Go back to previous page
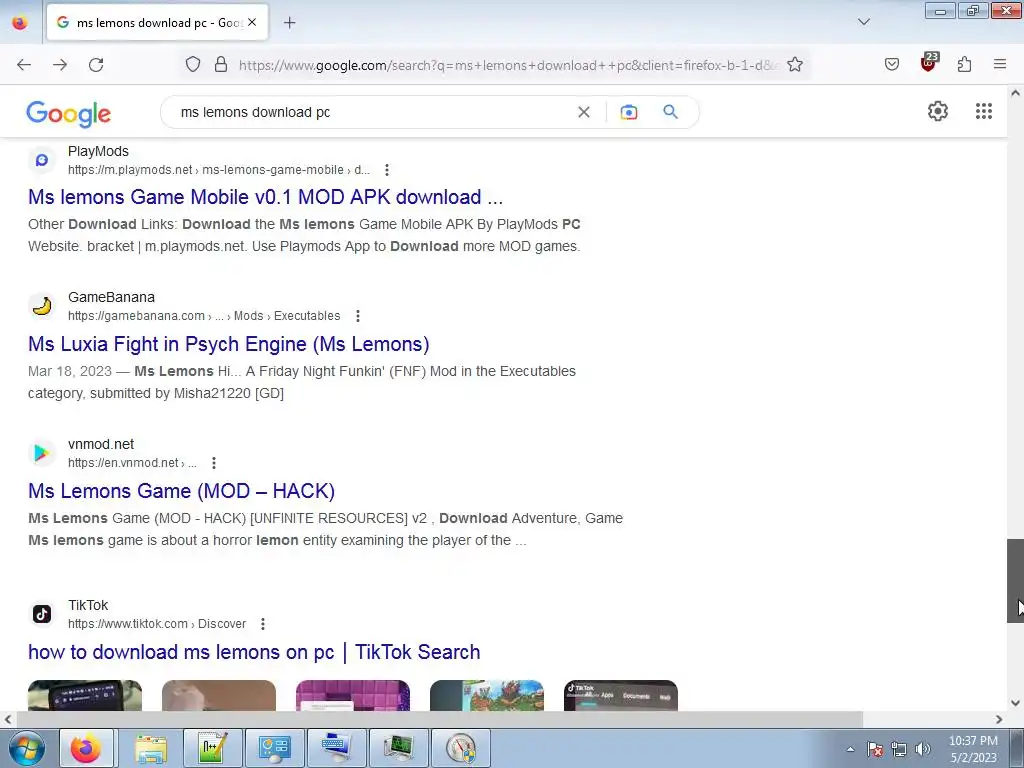Screen dimensions: 1024x768 [x=24, y=65]
